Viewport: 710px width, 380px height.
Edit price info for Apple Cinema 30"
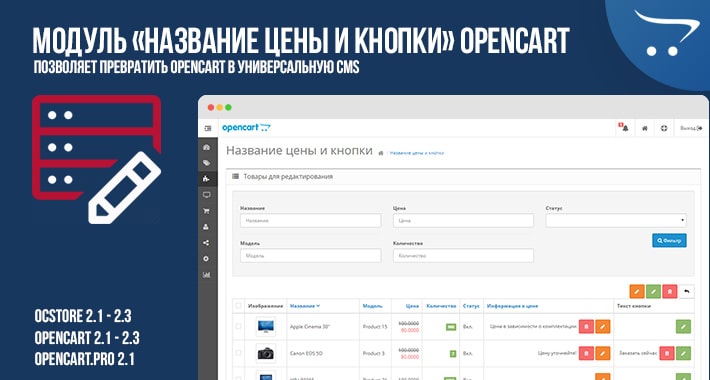coord(603,326)
